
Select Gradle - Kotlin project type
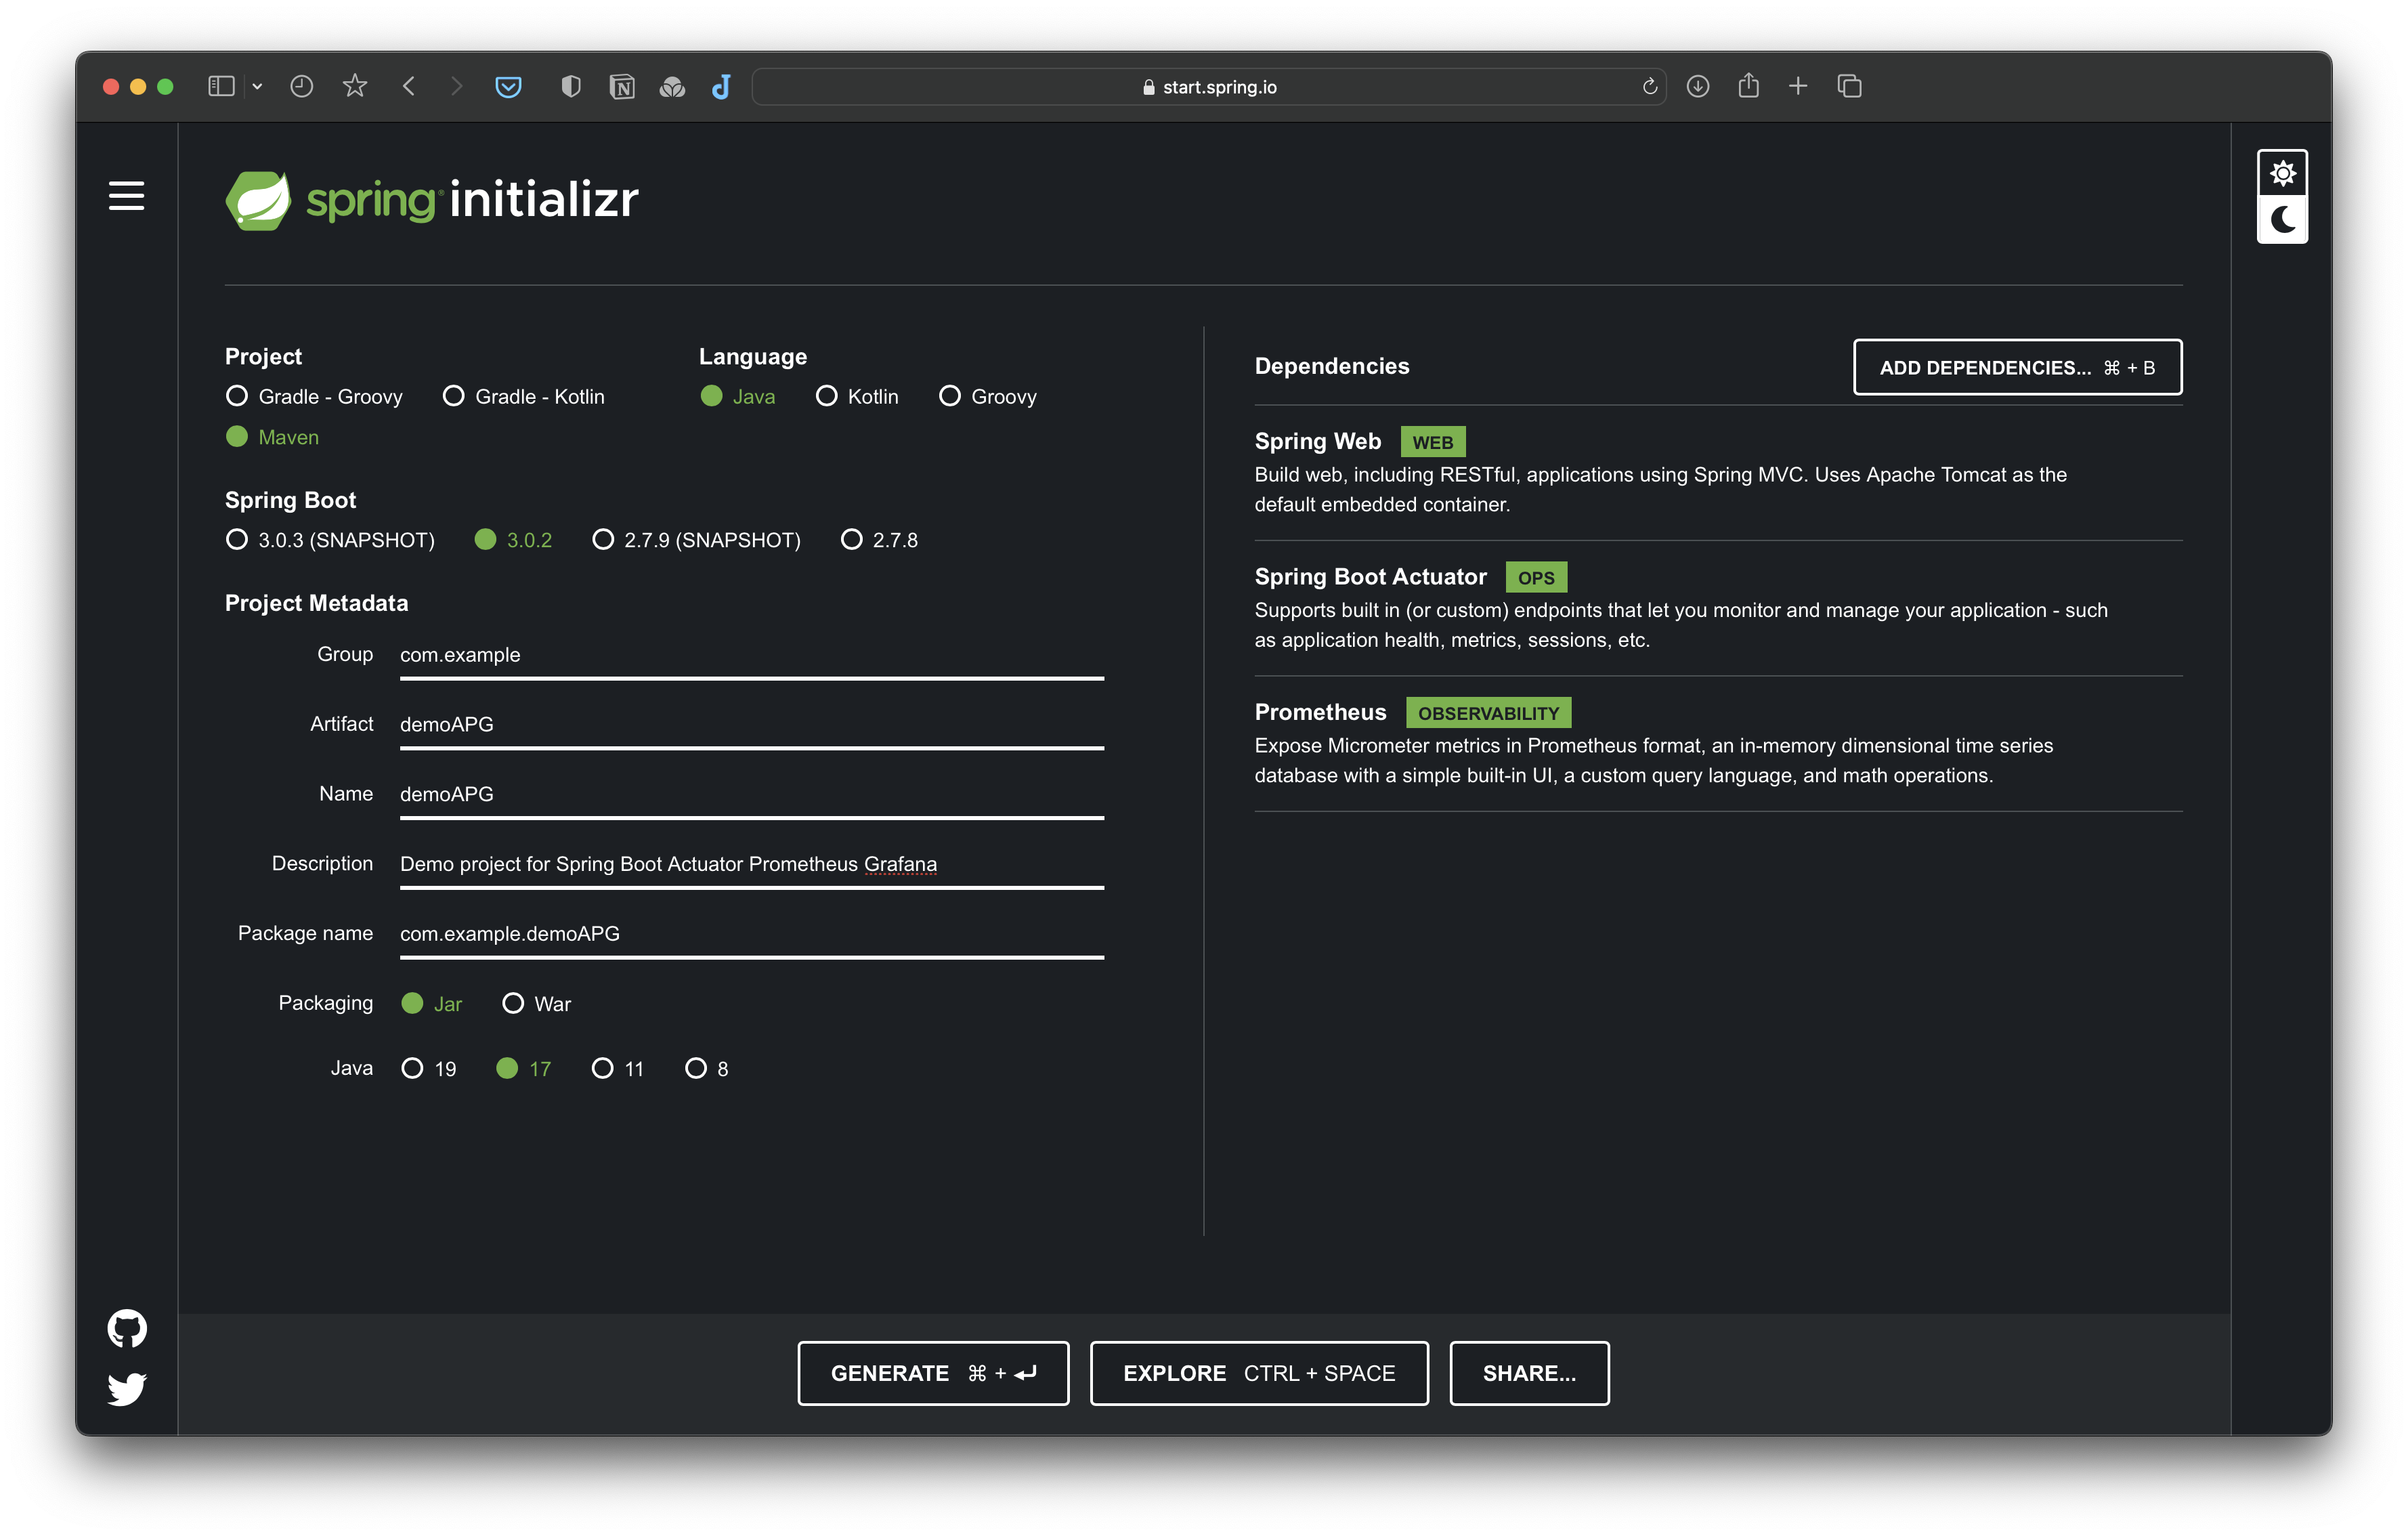454,397
